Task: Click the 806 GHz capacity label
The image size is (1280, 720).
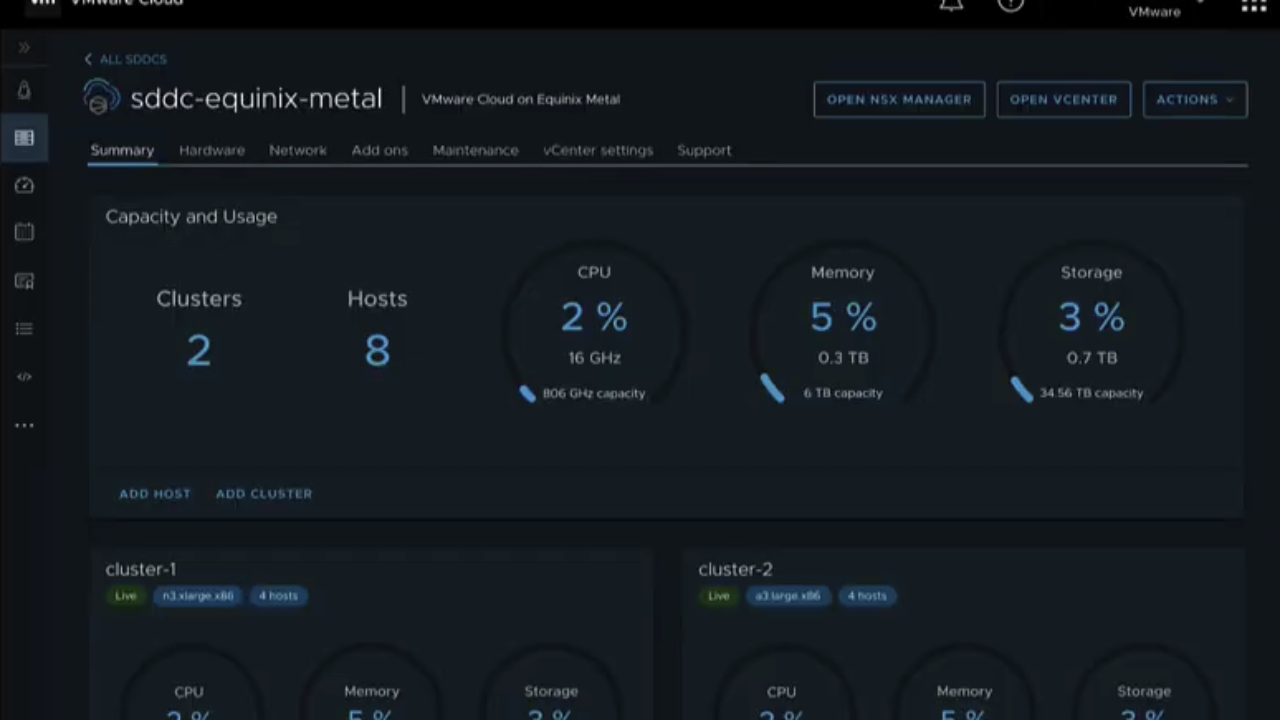Action: tap(594, 393)
